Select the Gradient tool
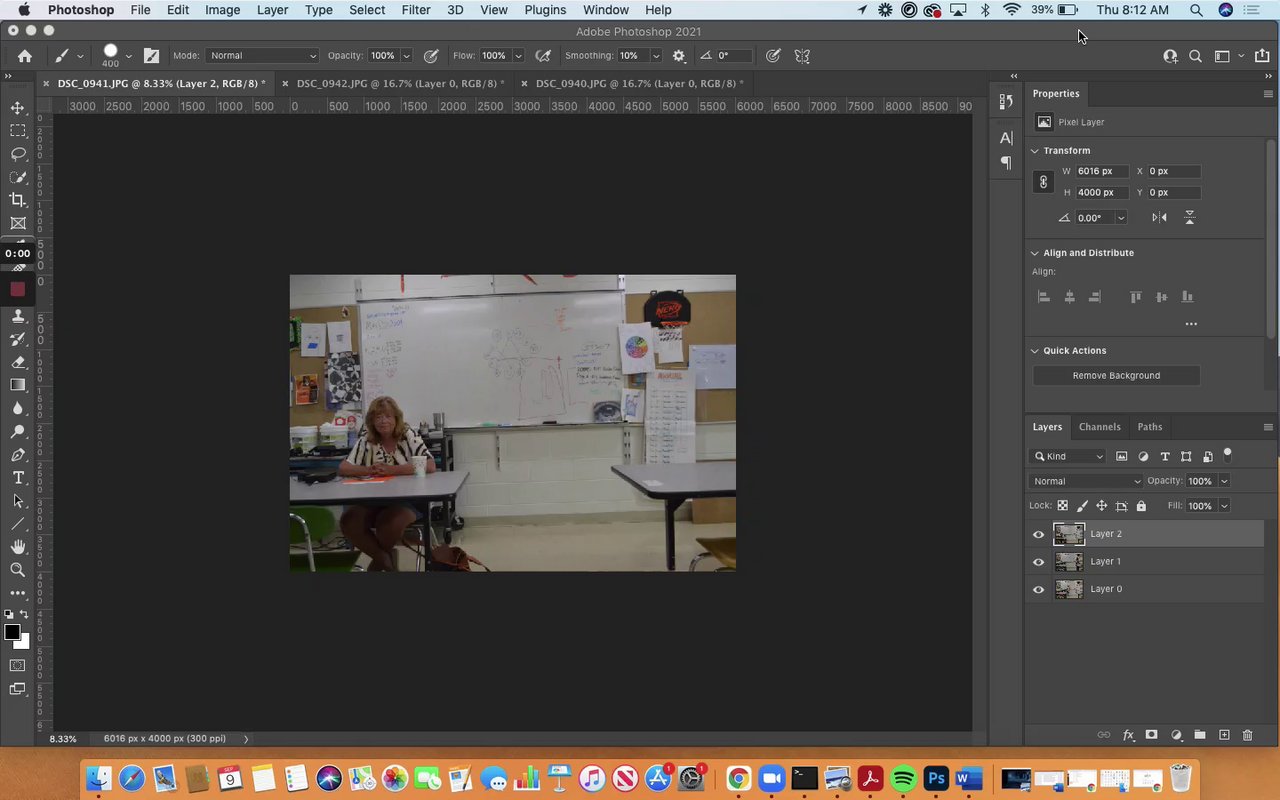The image size is (1280, 800). point(18,385)
